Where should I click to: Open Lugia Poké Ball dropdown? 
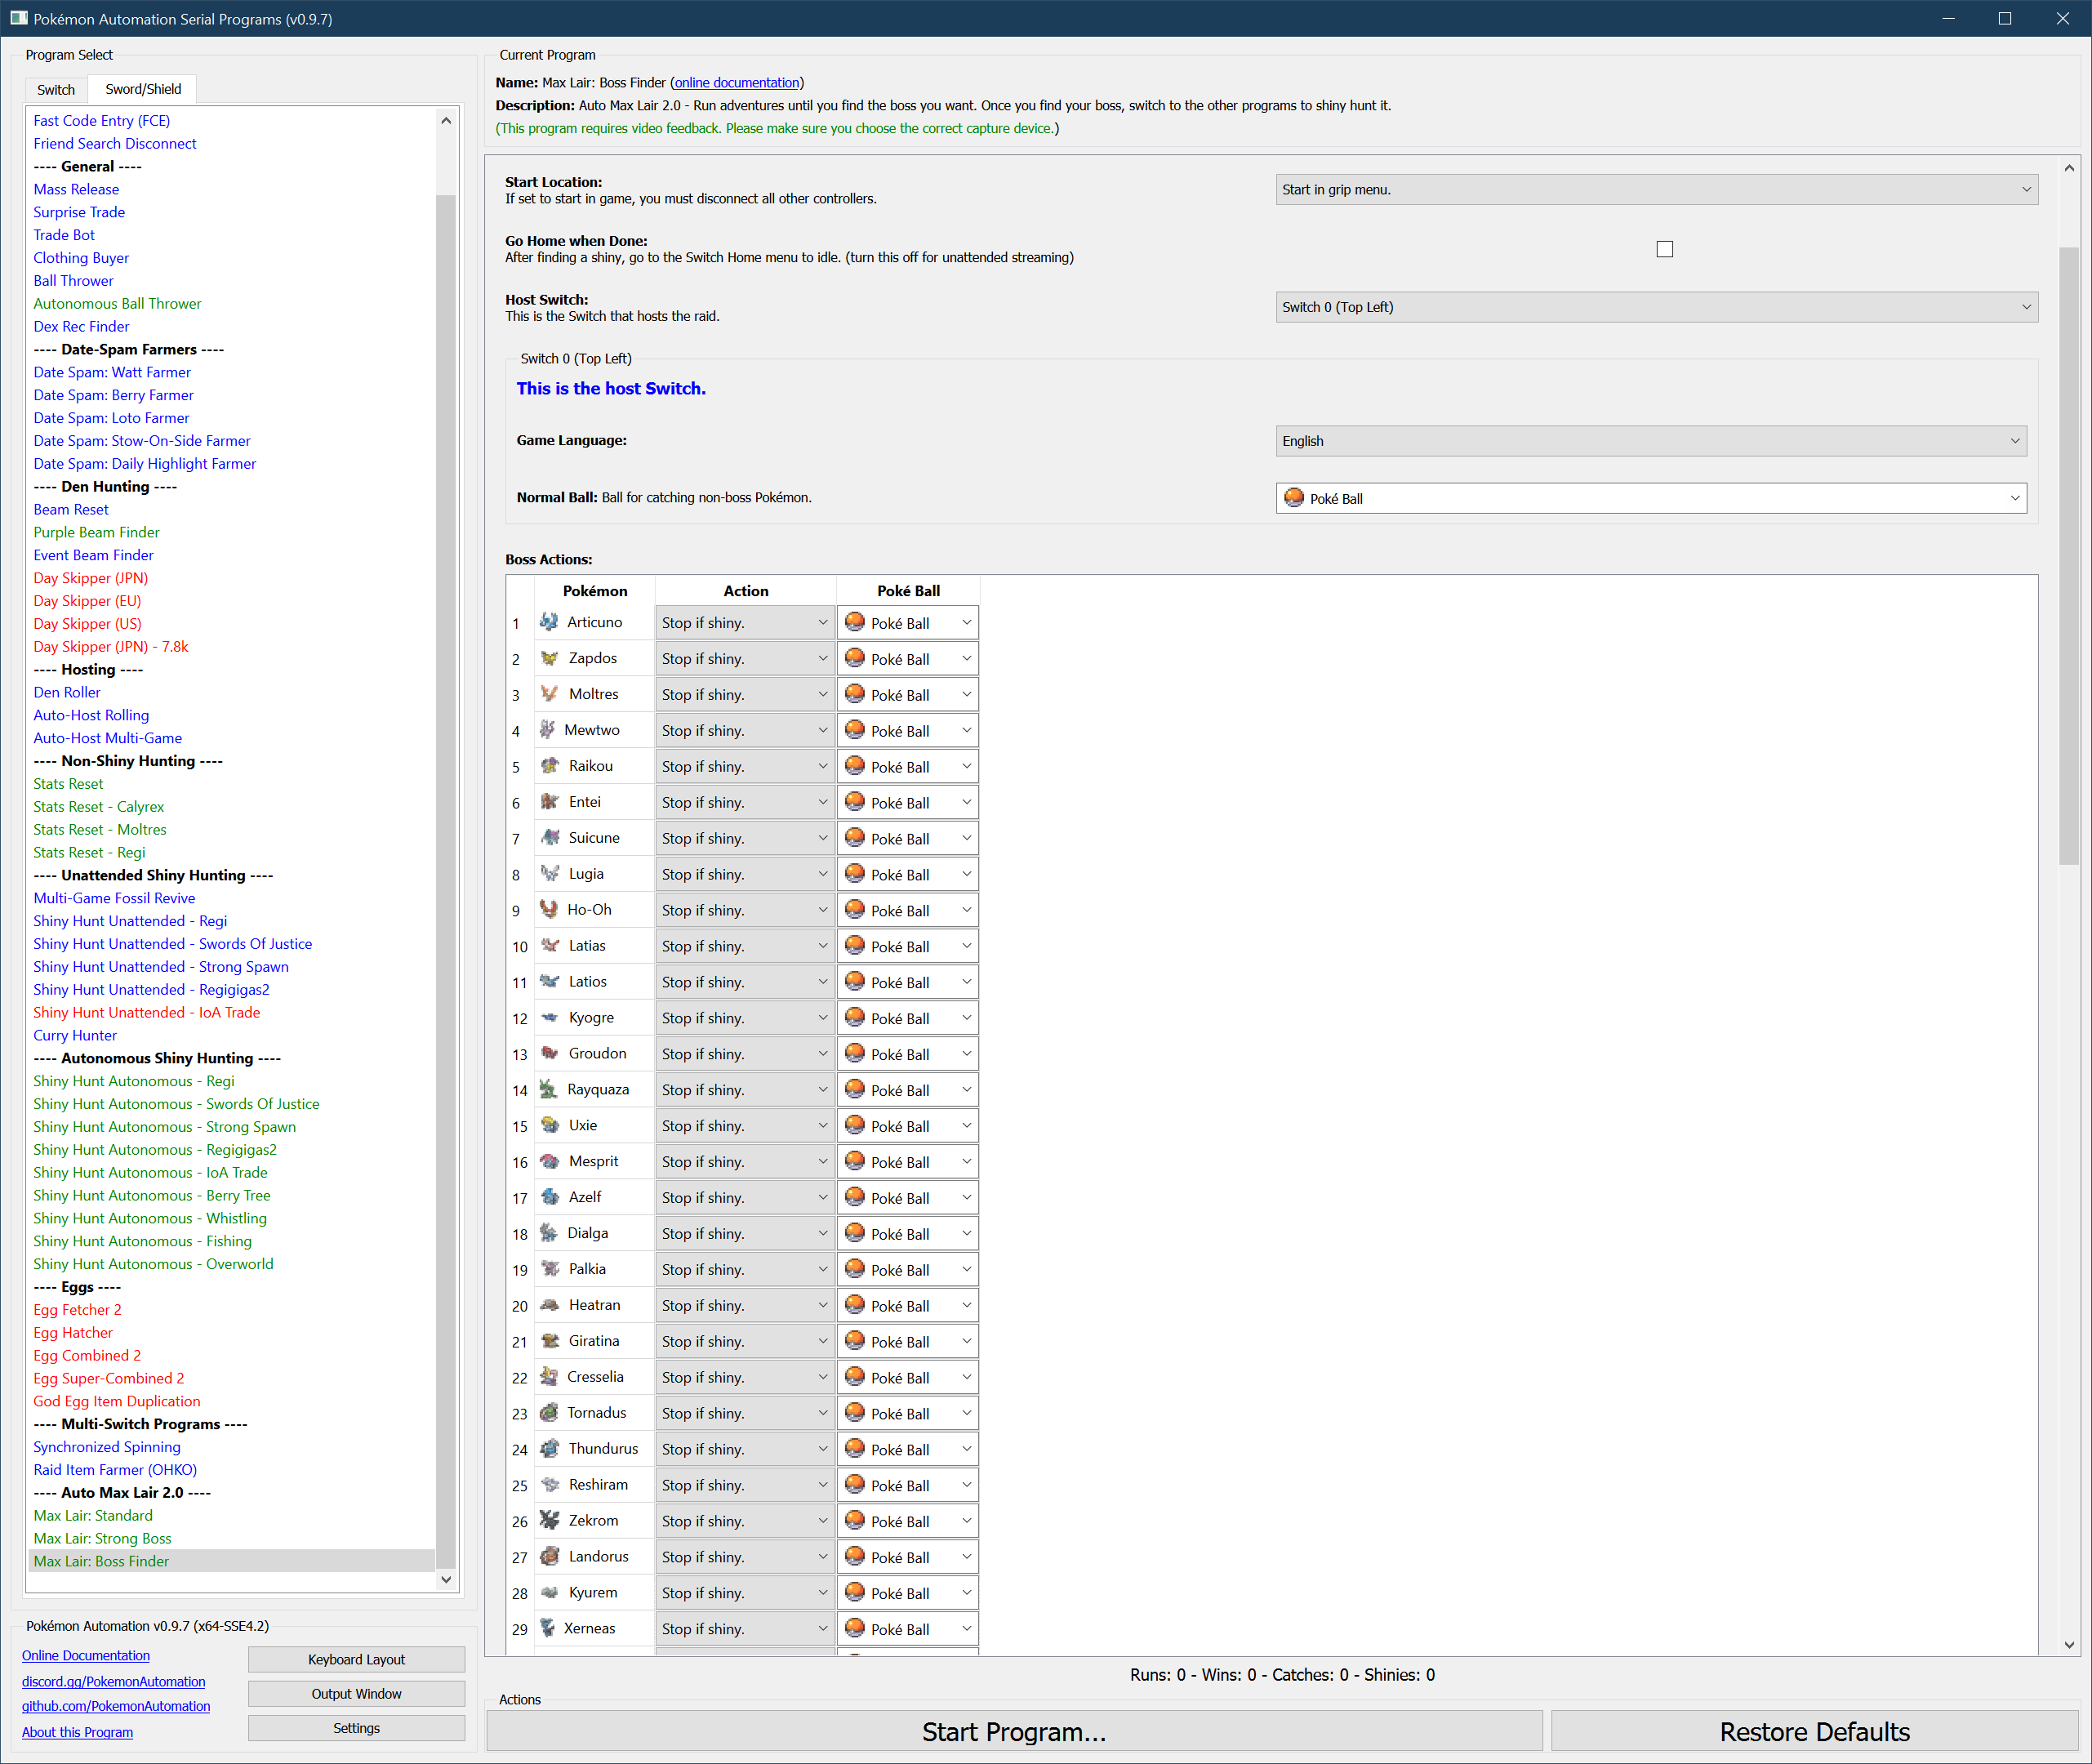coord(908,875)
